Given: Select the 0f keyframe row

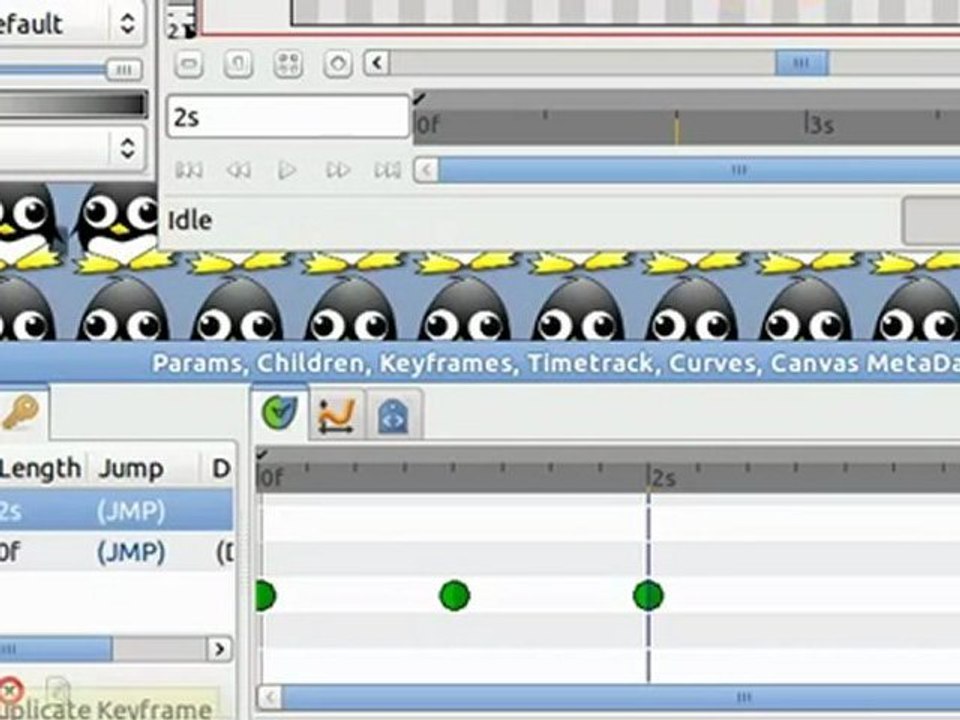Looking at the screenshot, I should pyautogui.click(x=116, y=552).
